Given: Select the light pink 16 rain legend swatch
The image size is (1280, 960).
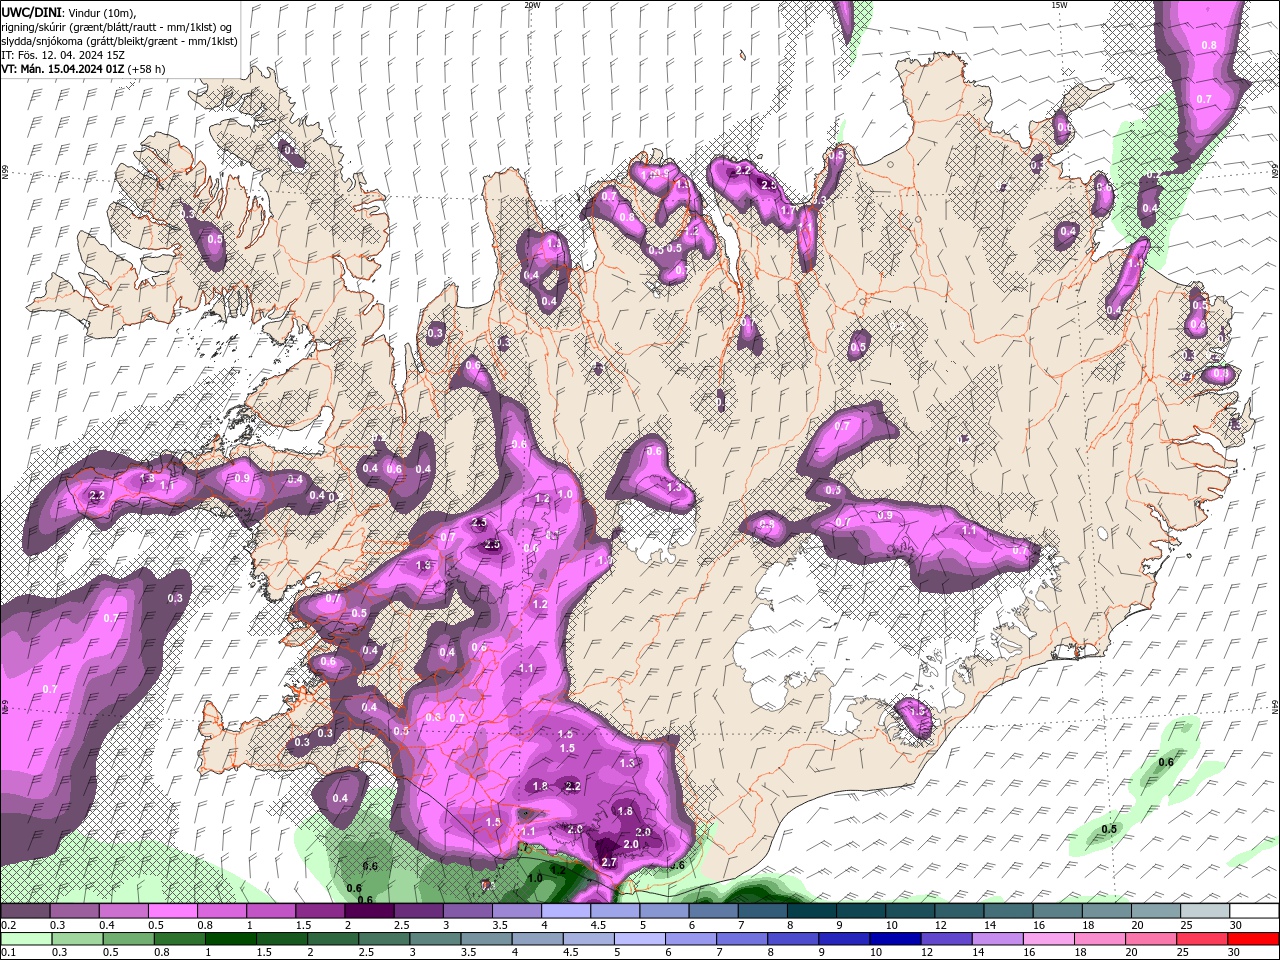Looking at the screenshot, I should coord(1048,939).
